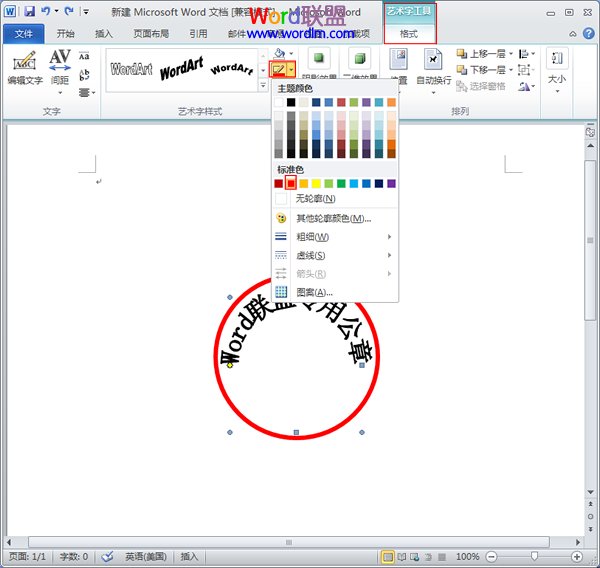This screenshot has width=600, height=568.
Task: Expand Bring Forward (上移一层) dropdown arrow
Action: click(x=511, y=54)
